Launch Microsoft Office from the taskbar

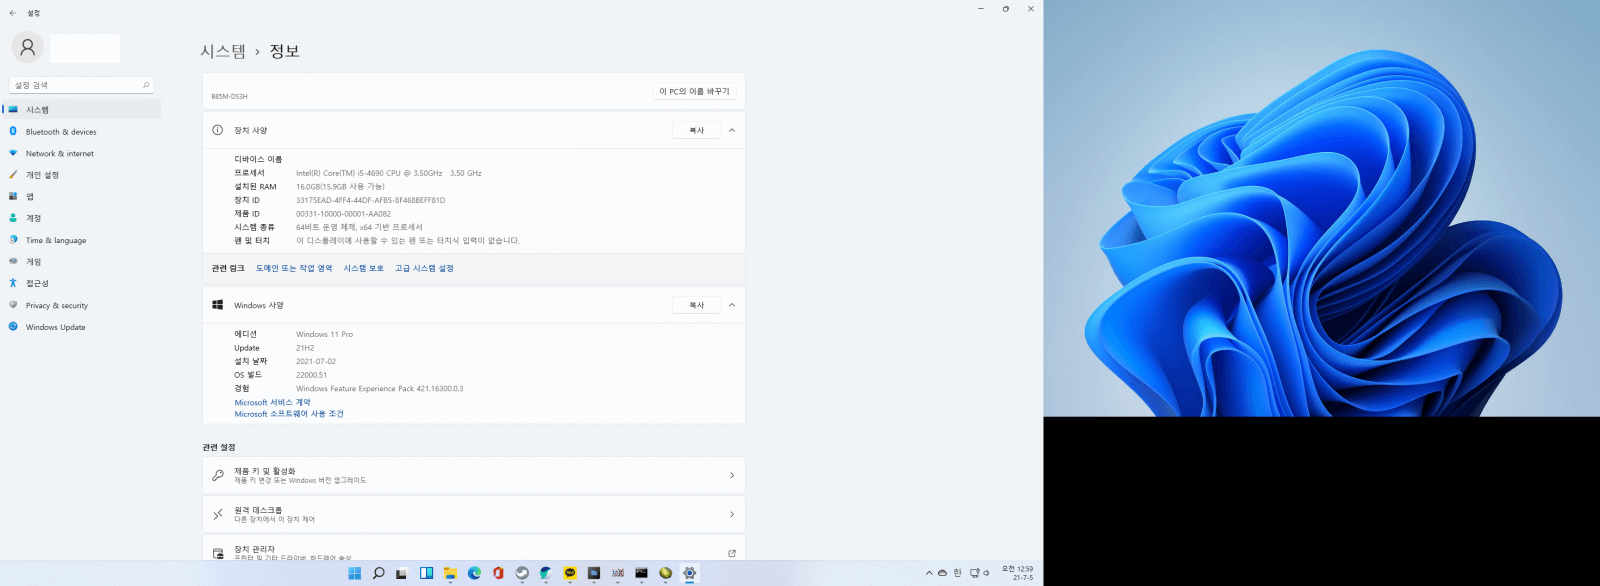498,573
